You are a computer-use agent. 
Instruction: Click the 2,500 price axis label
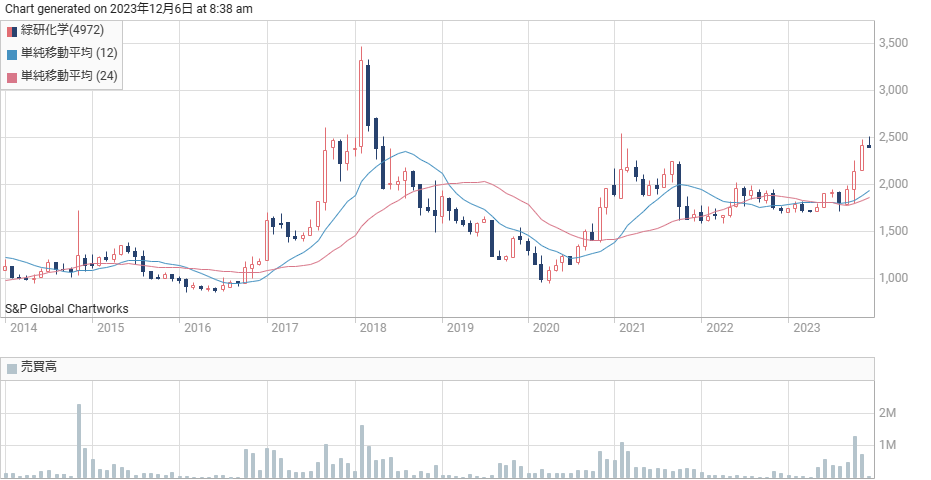tap(894, 137)
